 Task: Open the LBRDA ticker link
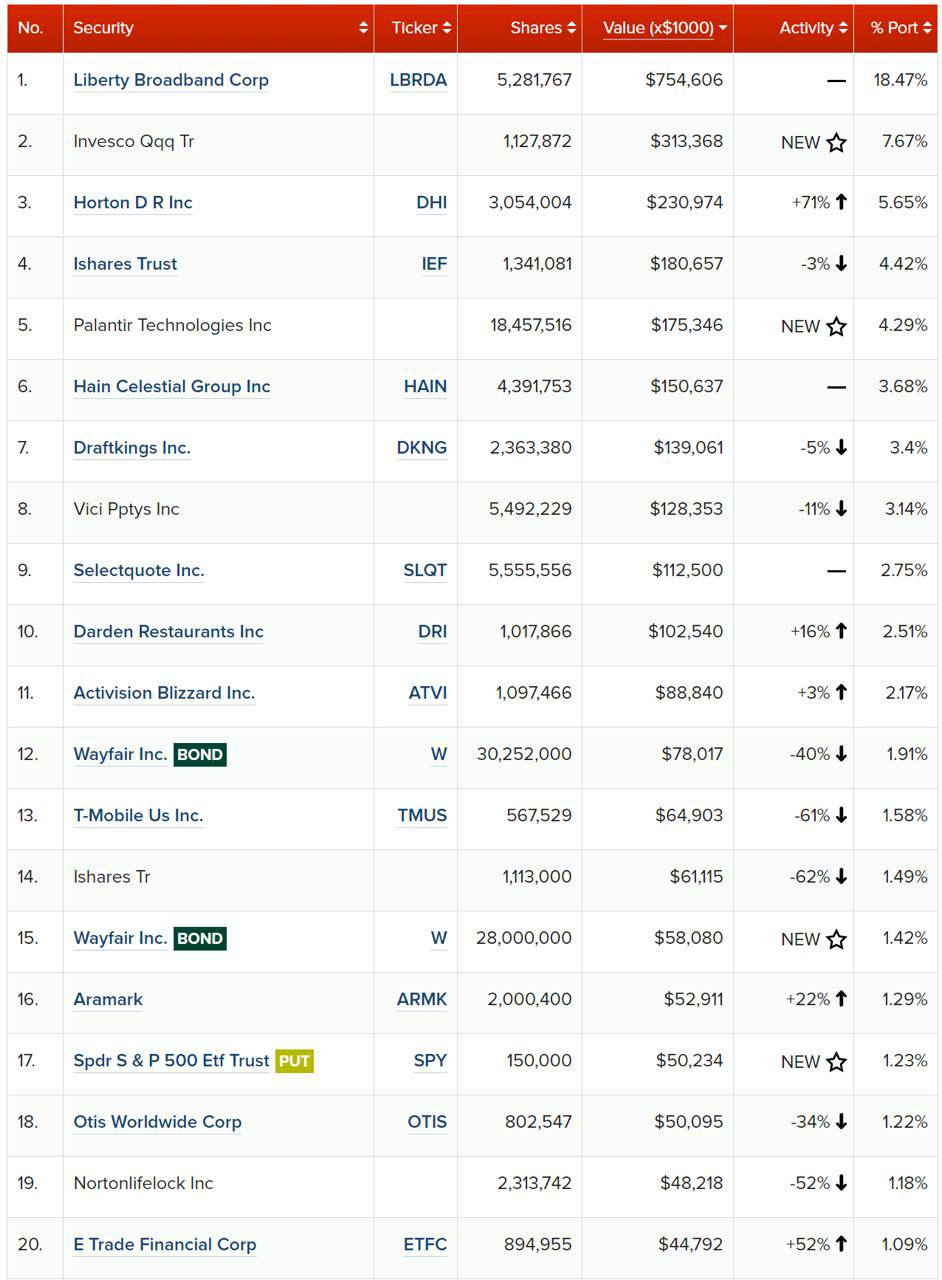418,80
